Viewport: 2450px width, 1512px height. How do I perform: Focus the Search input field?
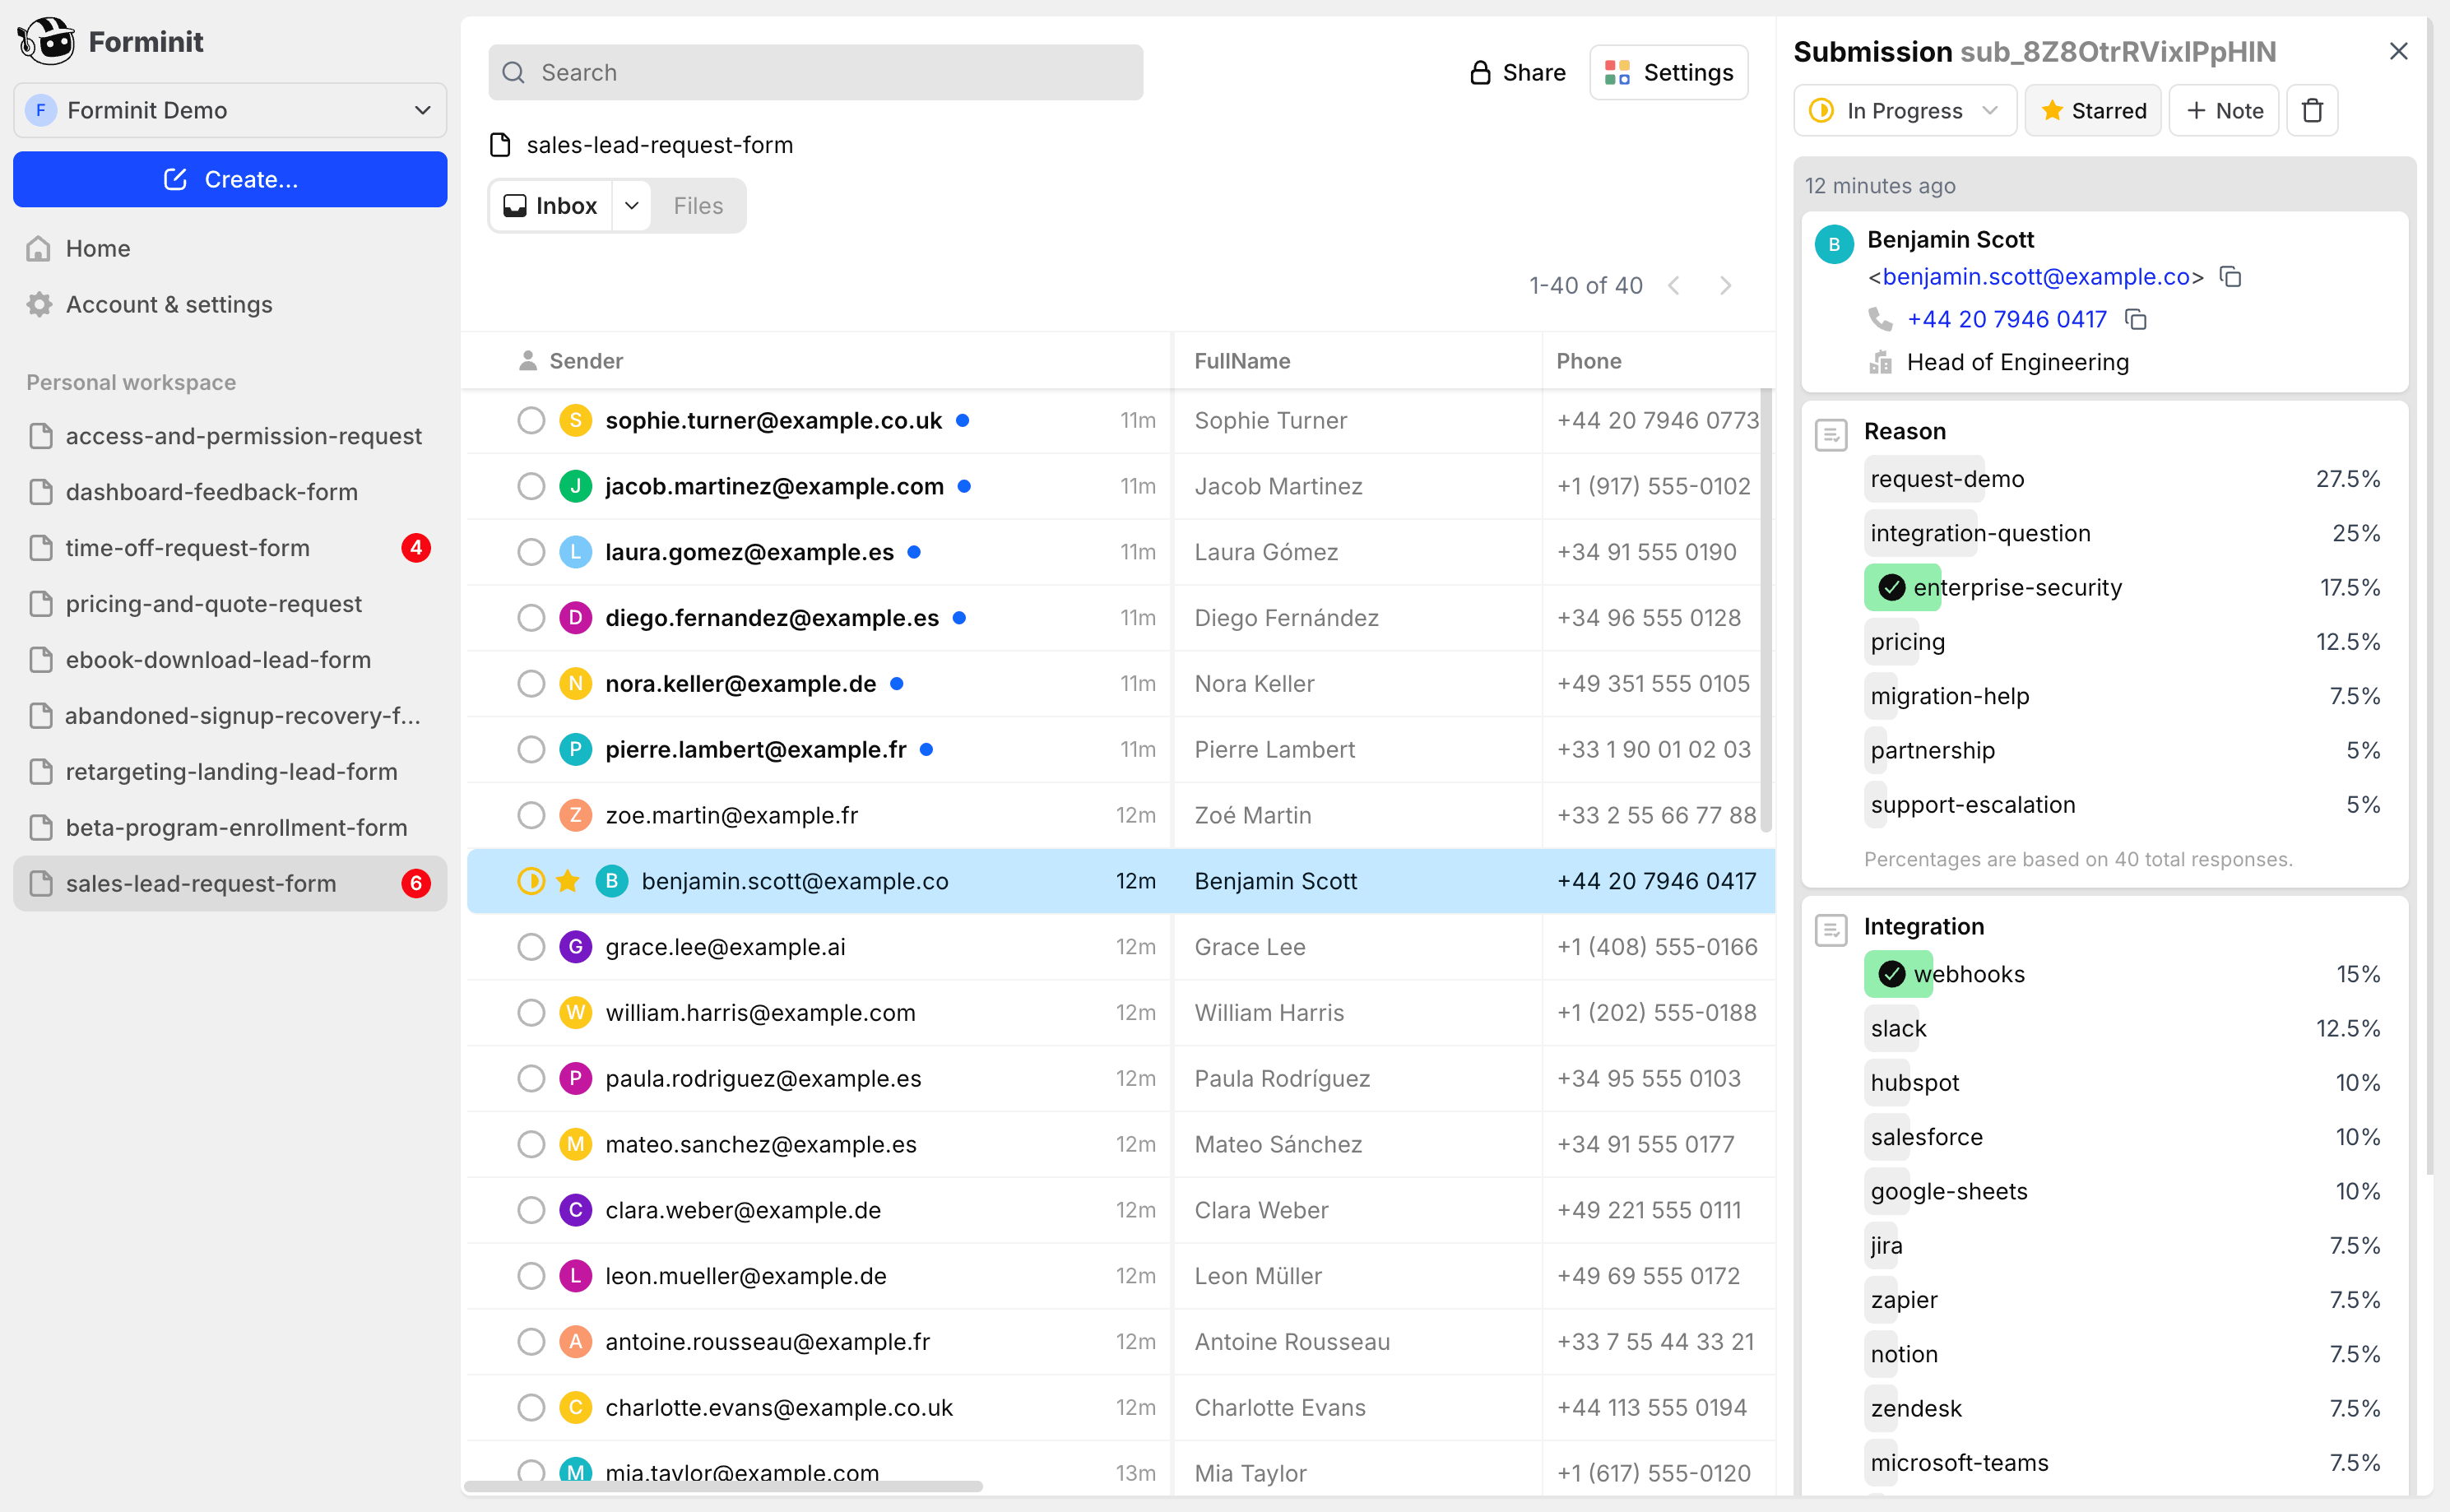click(x=815, y=73)
